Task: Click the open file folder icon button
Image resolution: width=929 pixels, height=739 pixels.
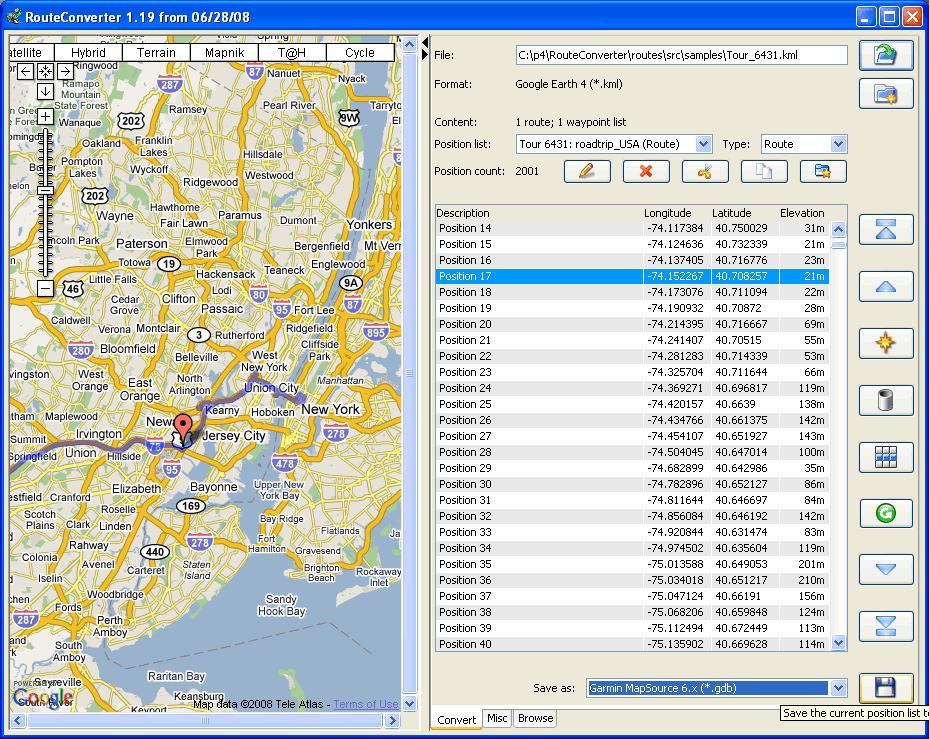Action: point(886,55)
